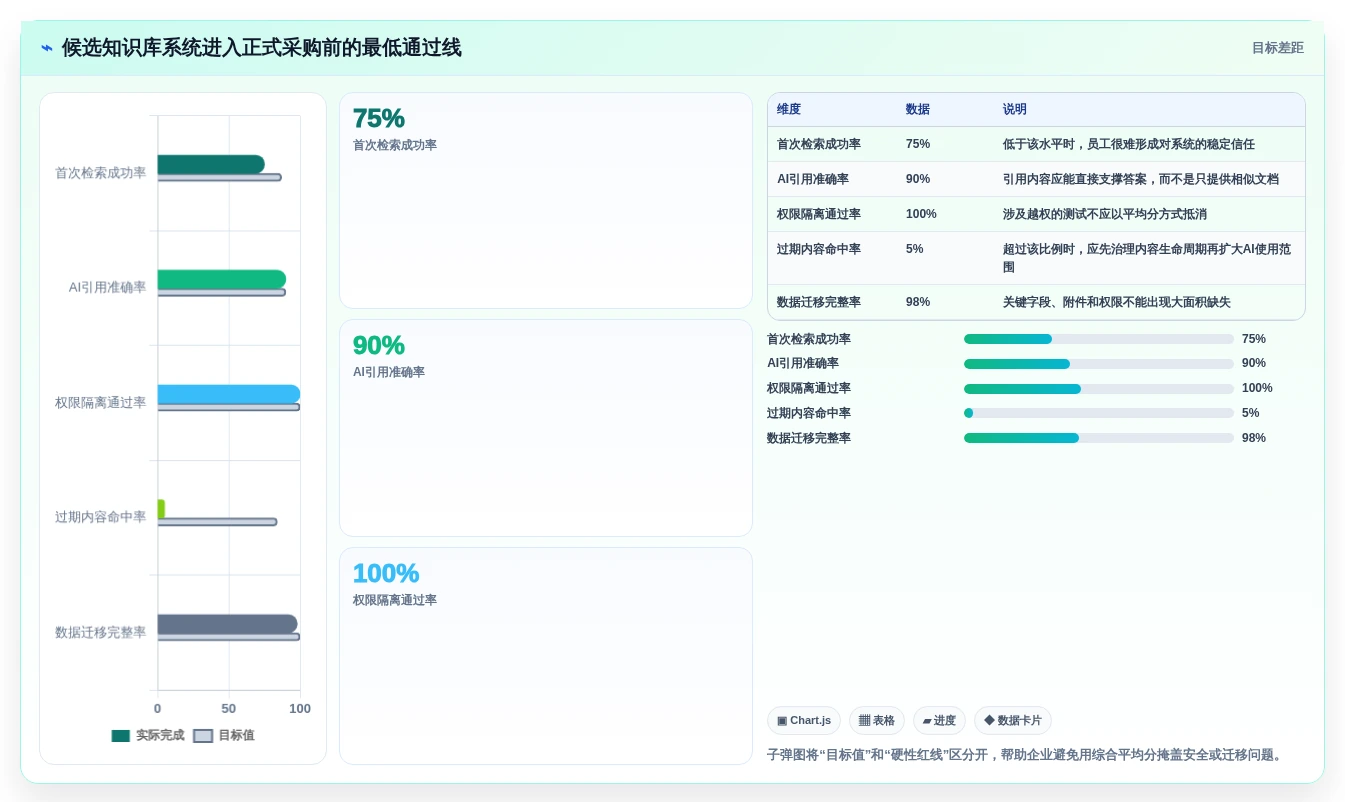Click the page title 候选知识库系统进入正式采购前的最低通过线
The width and height of the screenshot is (1345, 802).
coord(262,48)
